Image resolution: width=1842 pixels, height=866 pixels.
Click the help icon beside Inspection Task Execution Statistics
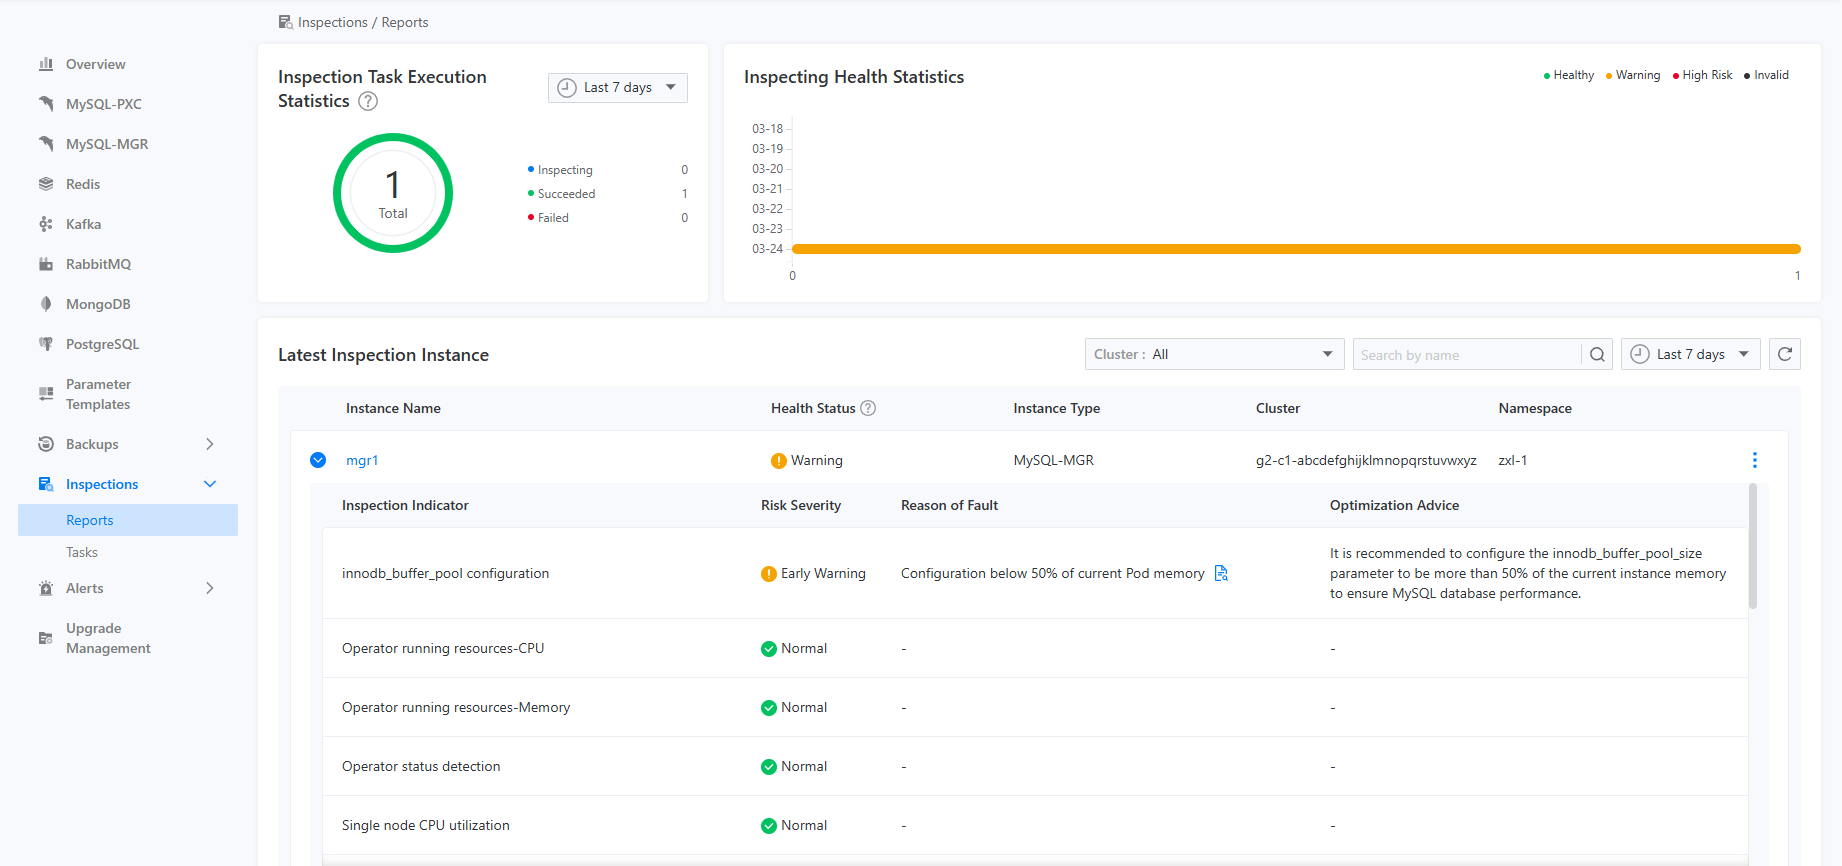[368, 101]
